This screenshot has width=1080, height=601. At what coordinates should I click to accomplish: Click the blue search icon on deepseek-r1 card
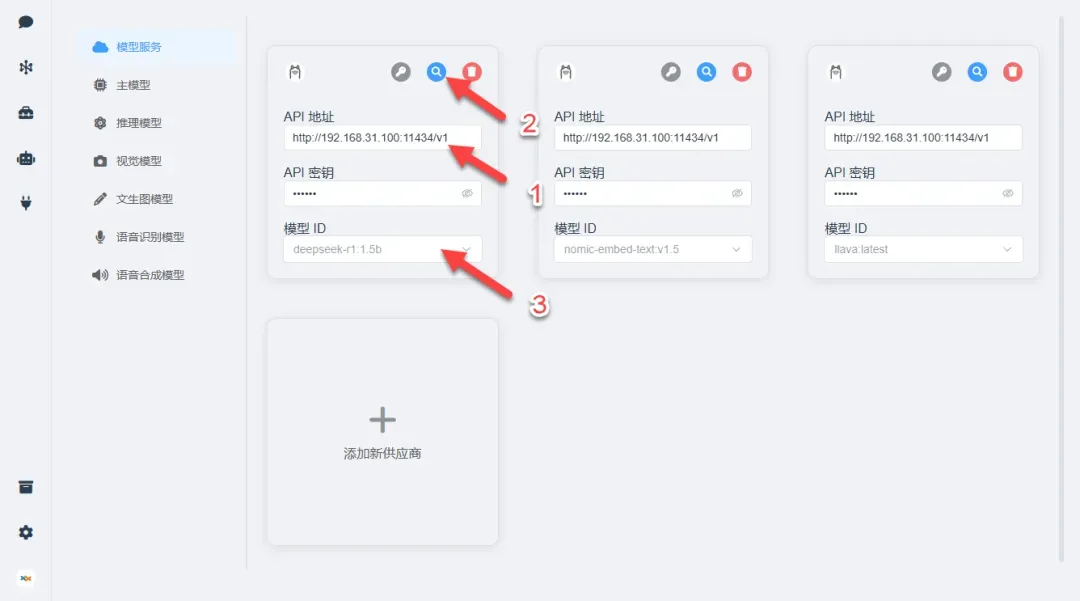click(436, 72)
